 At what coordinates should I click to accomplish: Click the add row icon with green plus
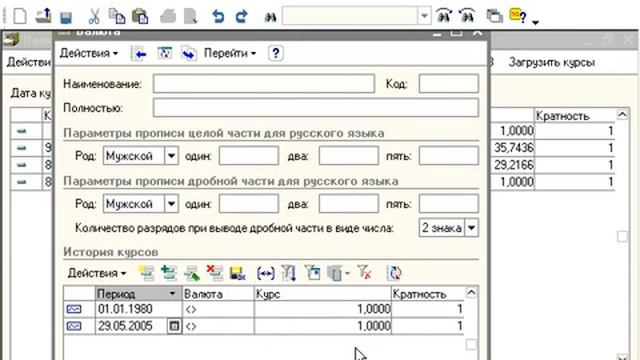pos(169,273)
